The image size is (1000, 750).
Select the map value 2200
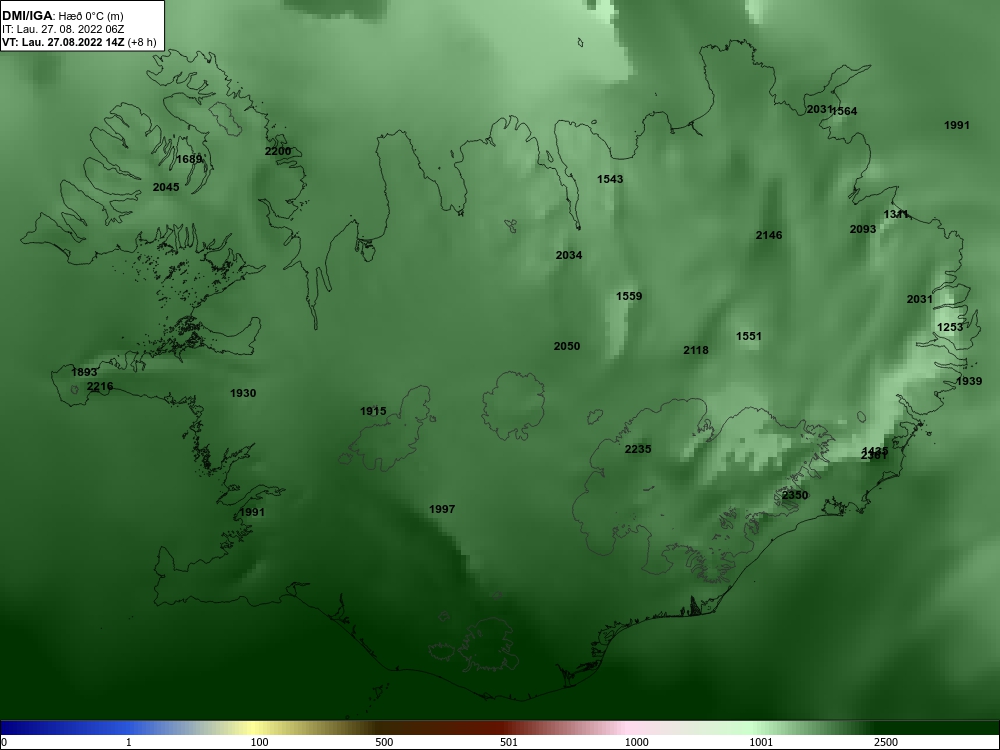278,151
